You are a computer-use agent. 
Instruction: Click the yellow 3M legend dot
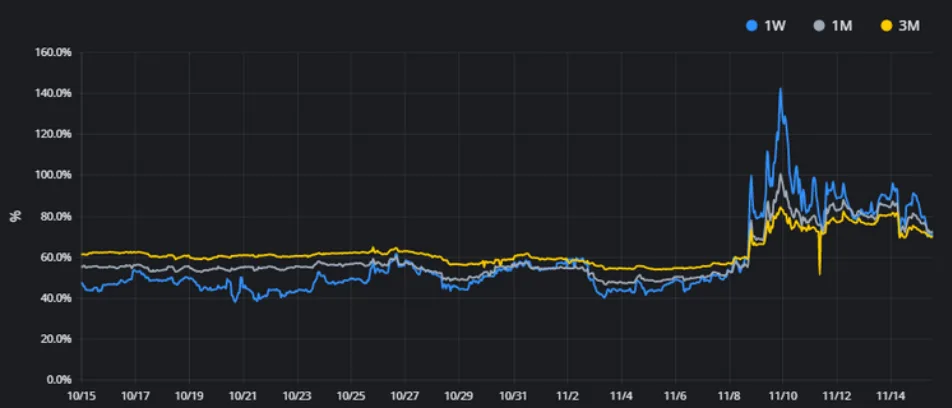click(x=886, y=26)
